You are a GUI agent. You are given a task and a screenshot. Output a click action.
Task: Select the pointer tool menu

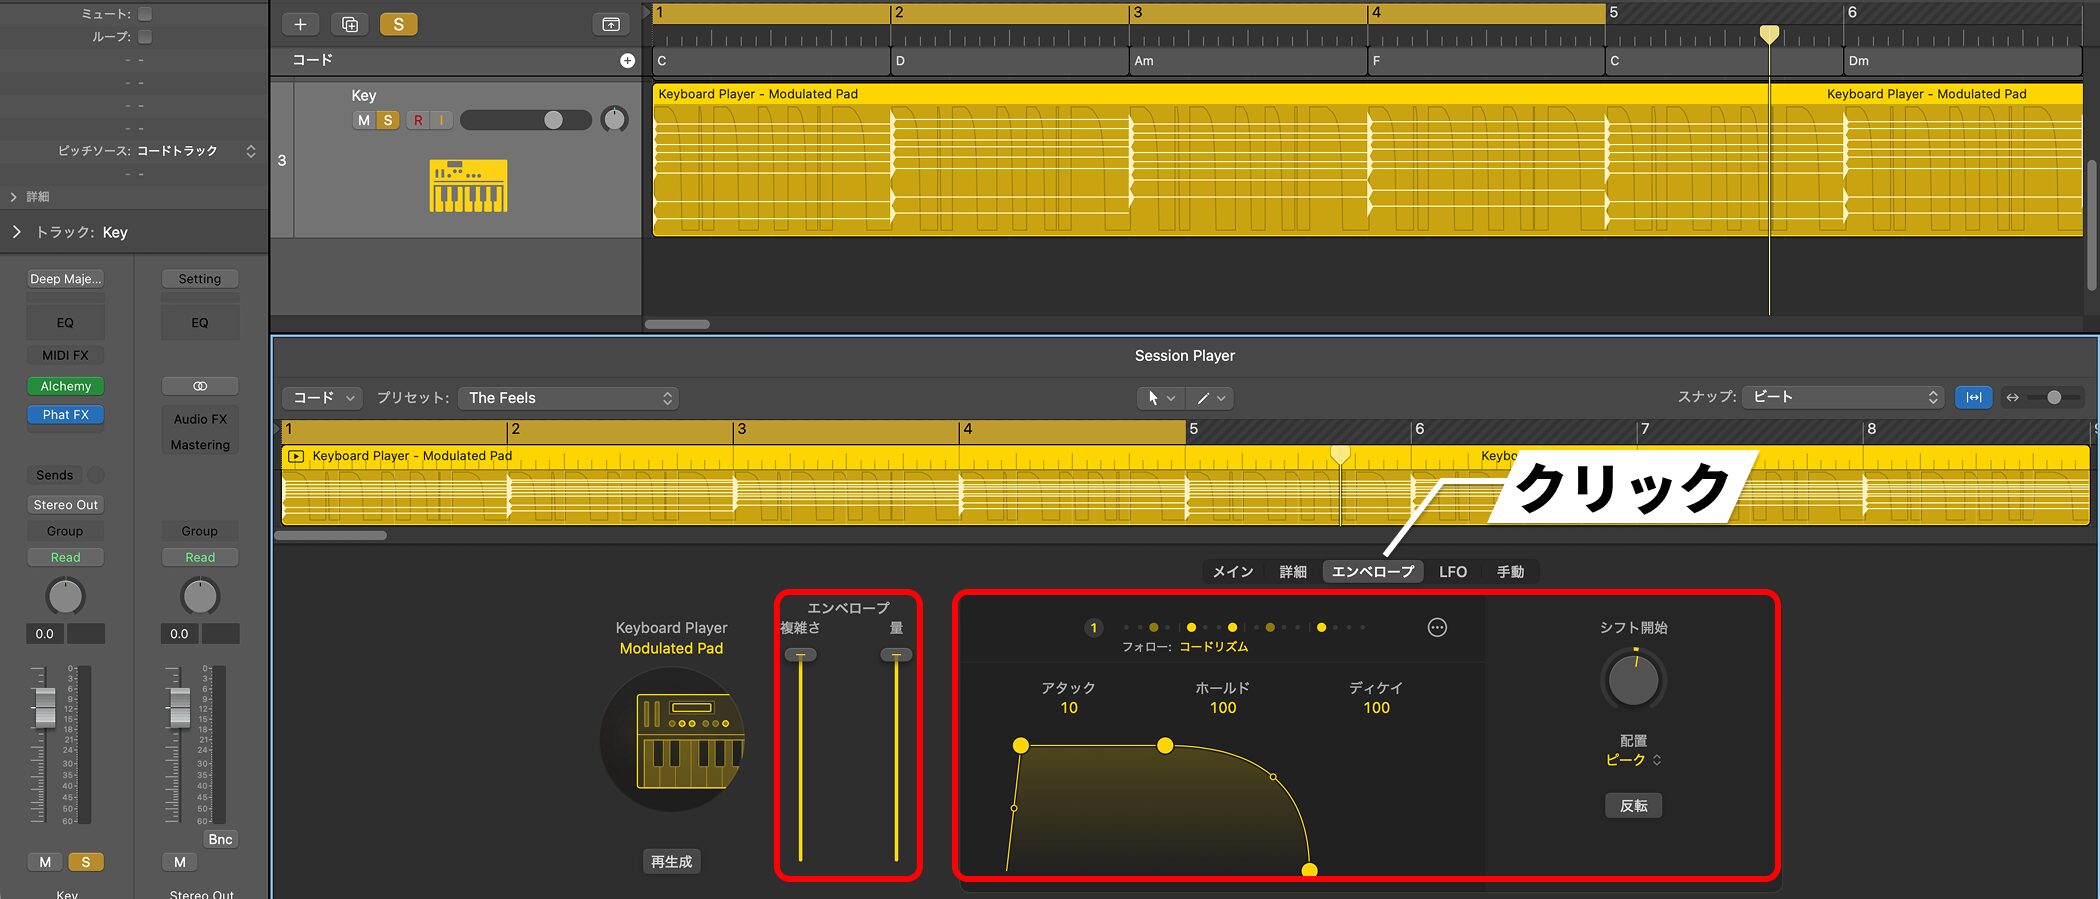click(x=1160, y=398)
